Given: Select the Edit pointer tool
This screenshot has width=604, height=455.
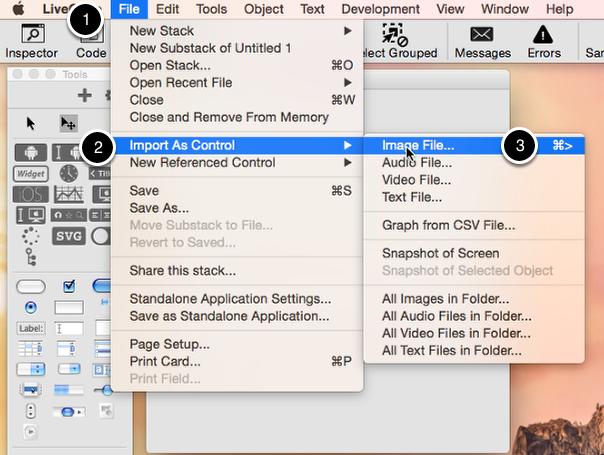Looking at the screenshot, I should [x=69, y=124].
